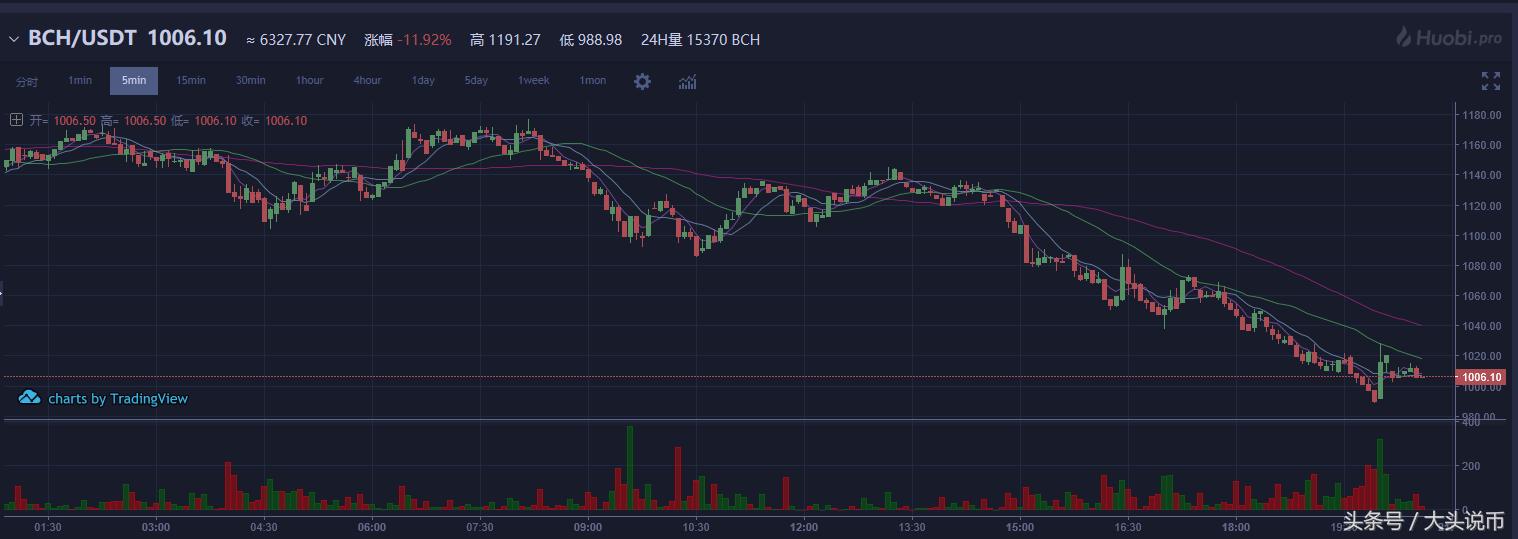
Task: Select the 1mon interval
Action: click(592, 81)
